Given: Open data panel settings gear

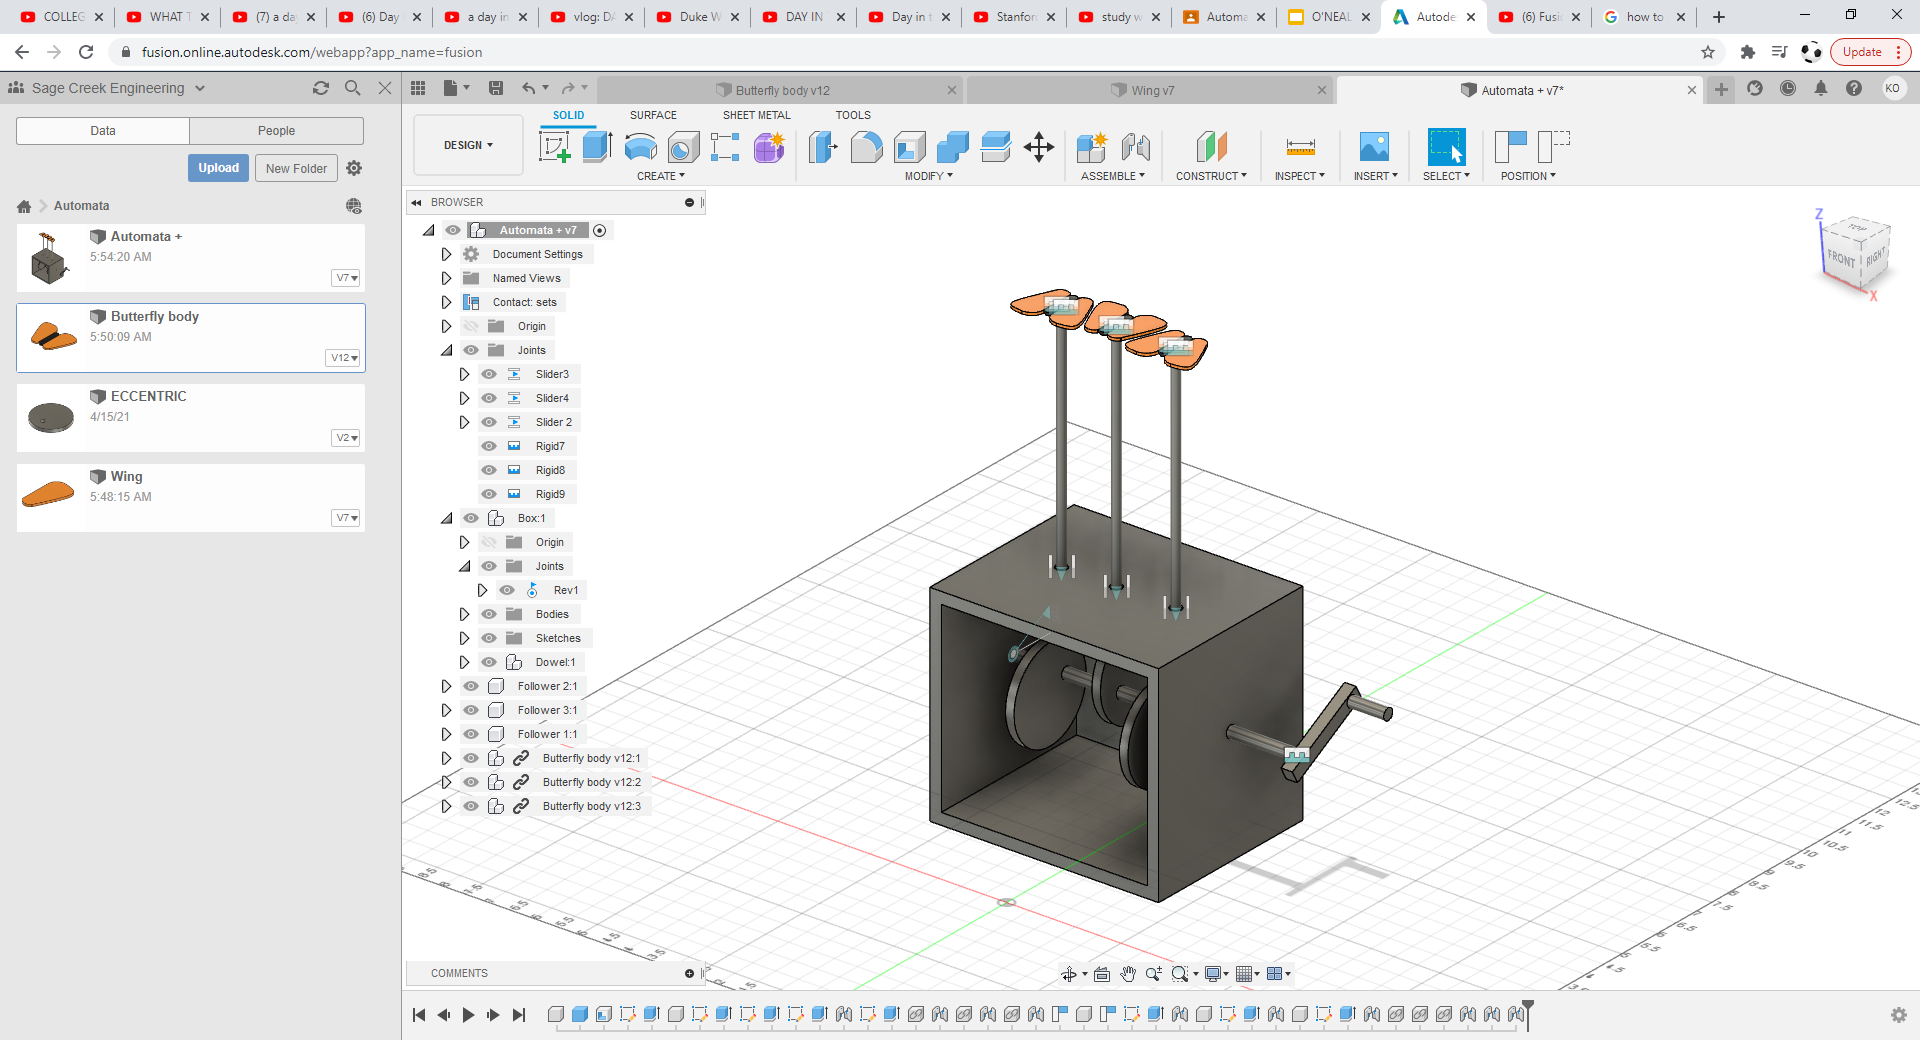Looking at the screenshot, I should click(x=354, y=168).
